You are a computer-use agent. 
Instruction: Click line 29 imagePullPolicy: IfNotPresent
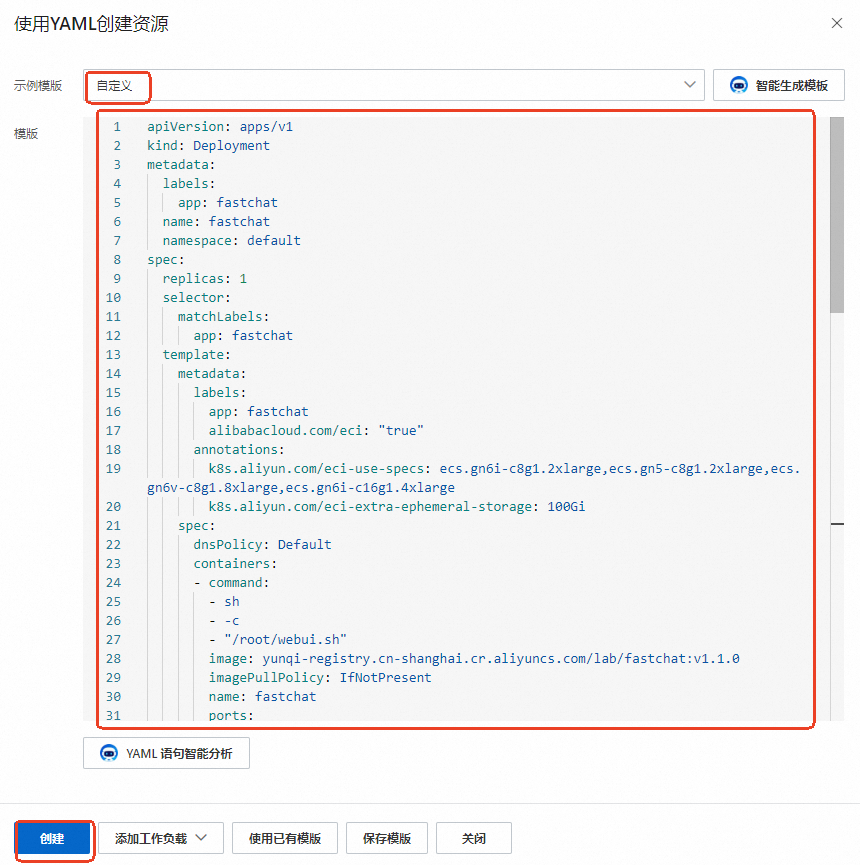(x=320, y=677)
